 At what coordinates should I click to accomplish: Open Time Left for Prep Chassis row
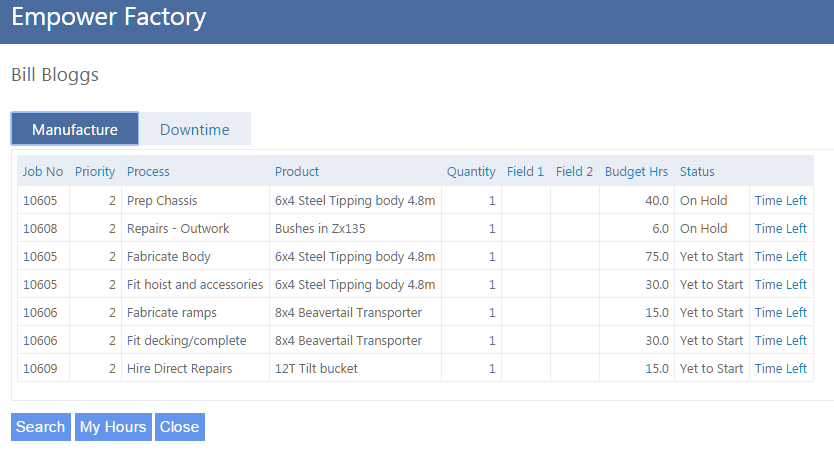tap(780, 201)
